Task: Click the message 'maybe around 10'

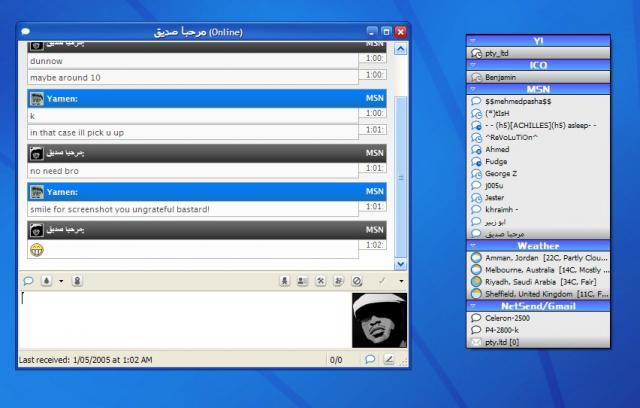Action: (x=193, y=78)
